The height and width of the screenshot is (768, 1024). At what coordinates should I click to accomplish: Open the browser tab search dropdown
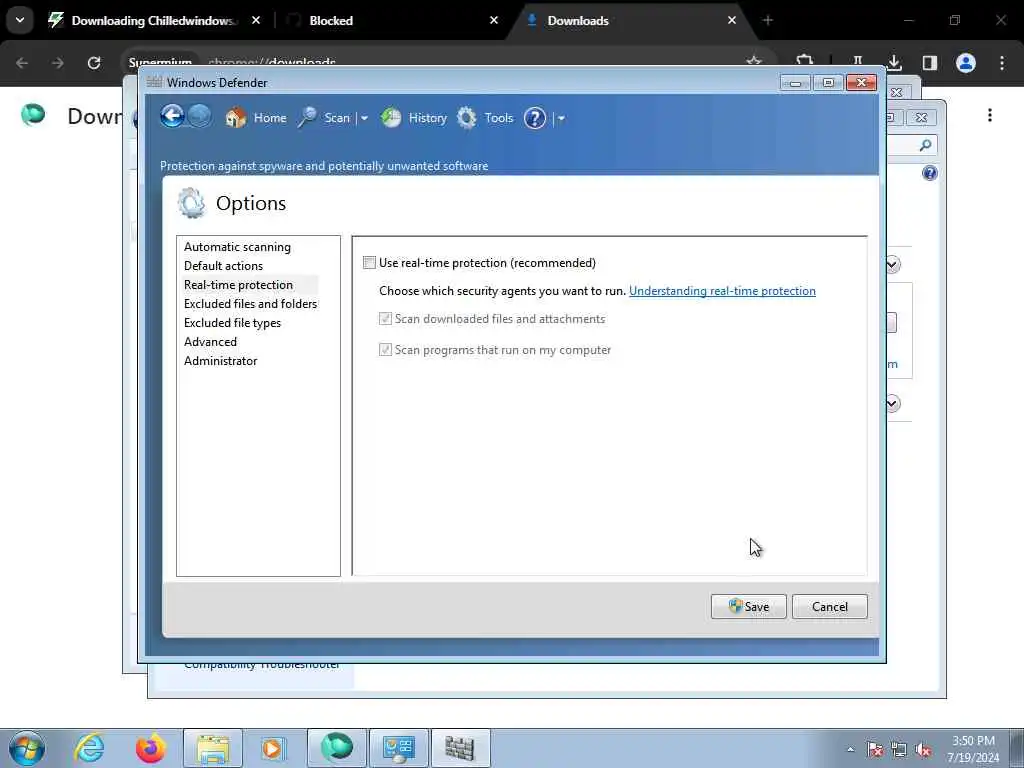20,20
